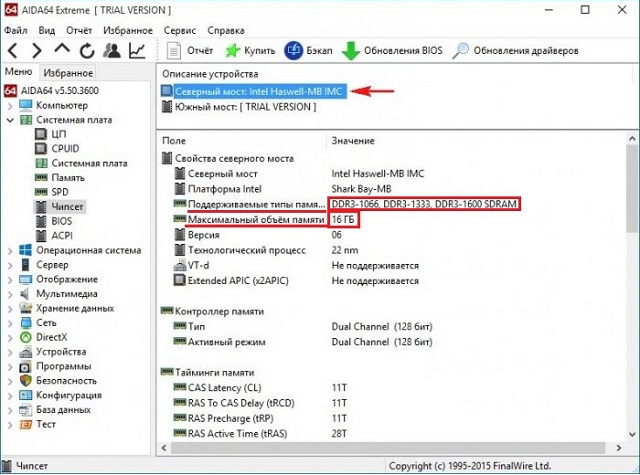Click the База данных icon in tree

[x=26, y=410]
